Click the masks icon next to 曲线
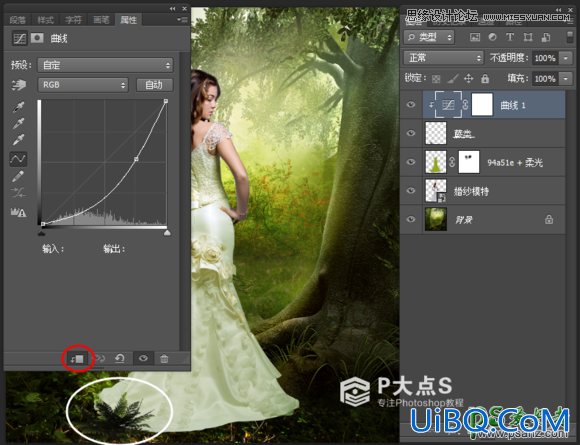Screen dimensions: 580x445 coord(37,38)
